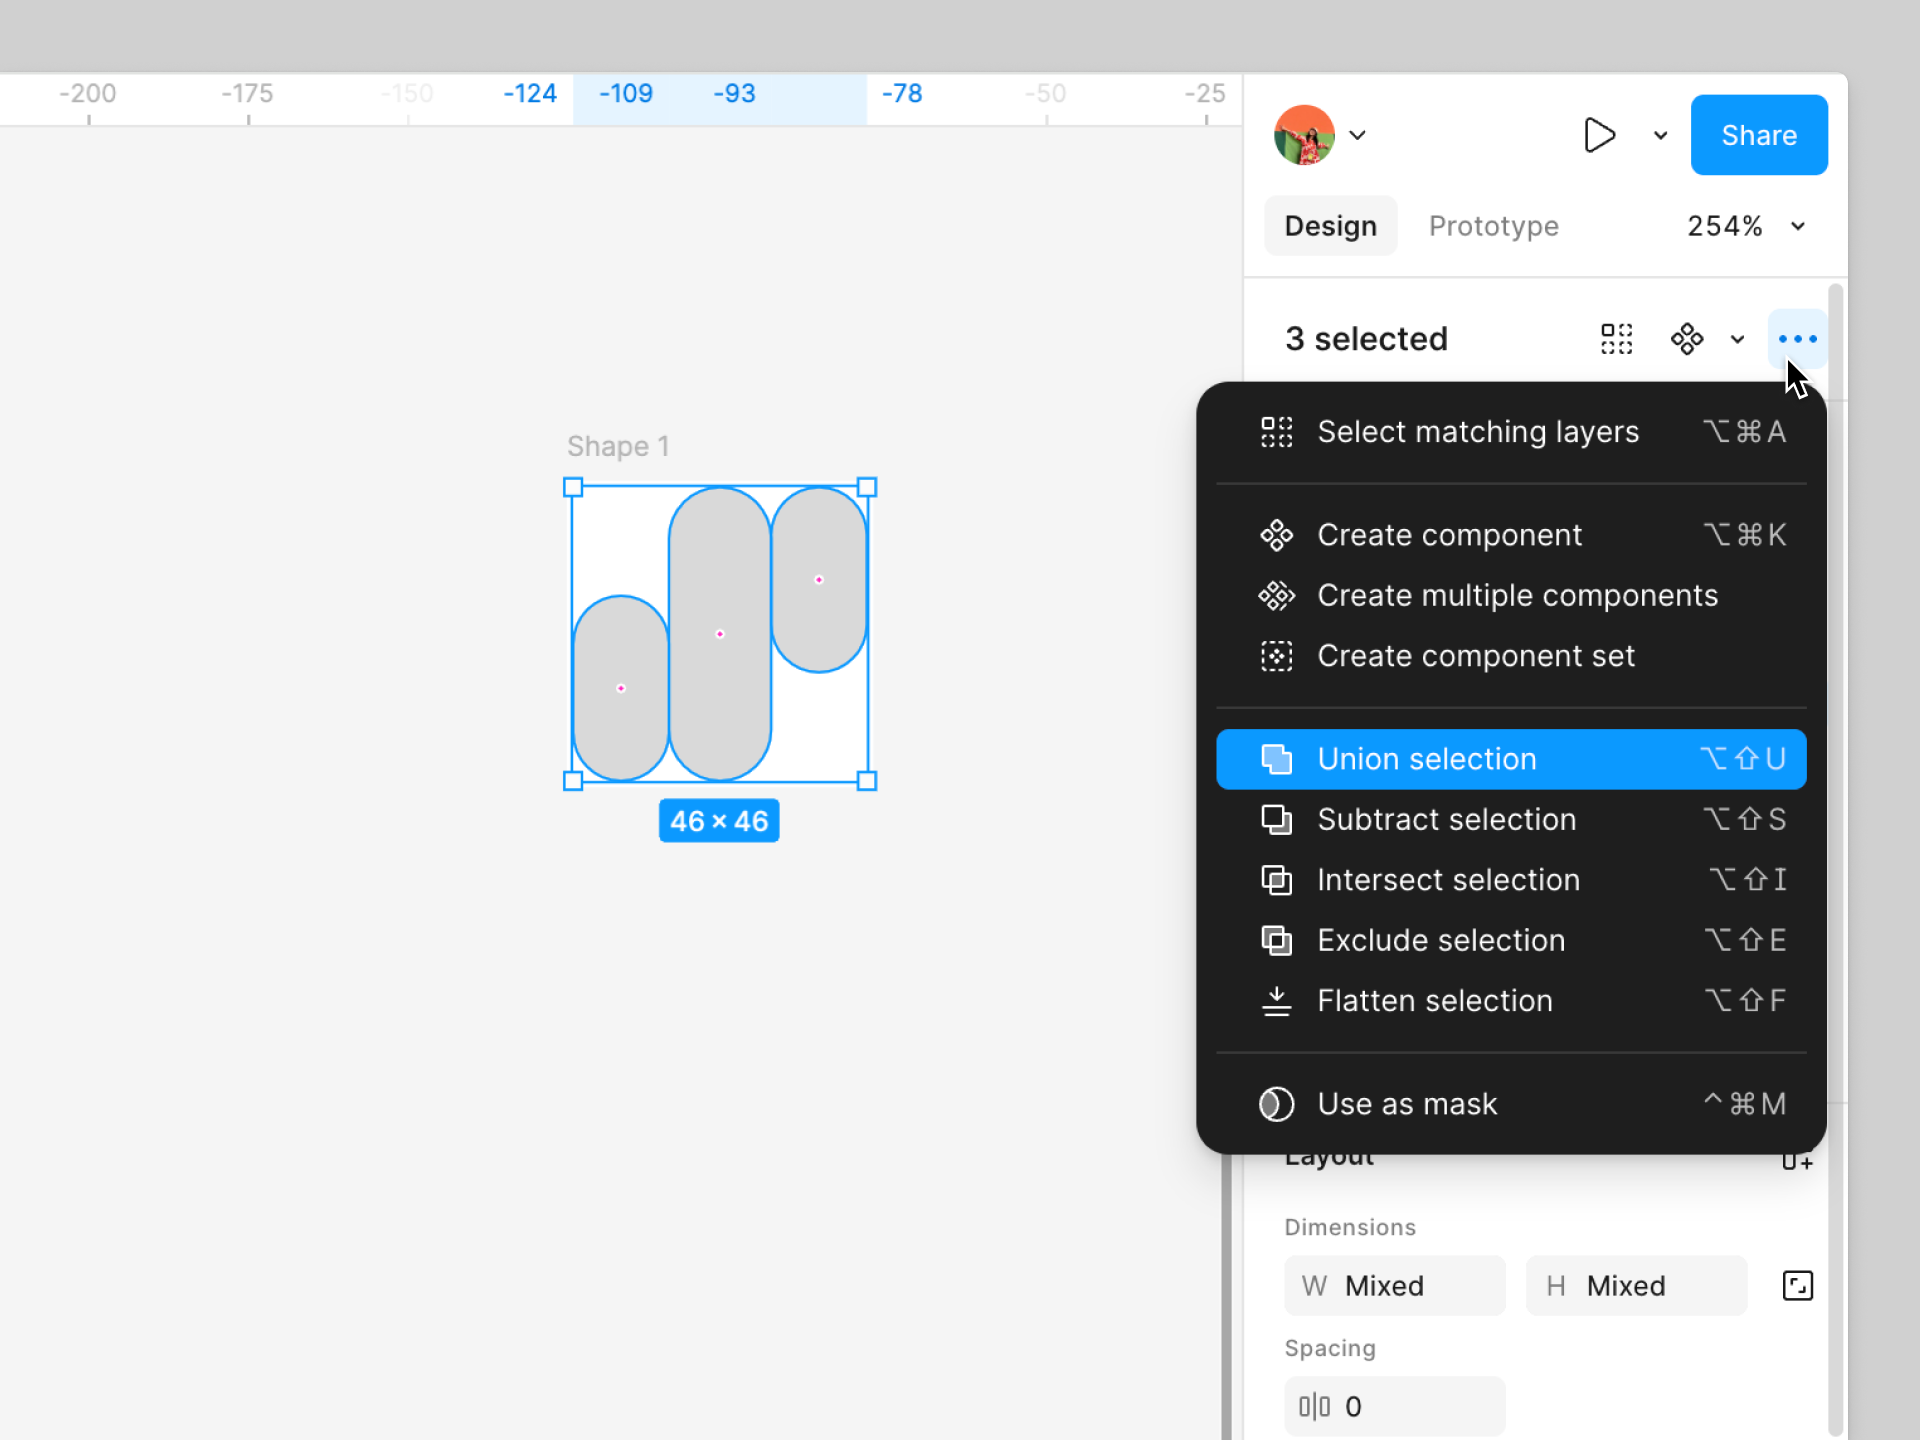Click the width Mixed input field
Viewport: 1920px width, 1440px height.
coord(1394,1285)
